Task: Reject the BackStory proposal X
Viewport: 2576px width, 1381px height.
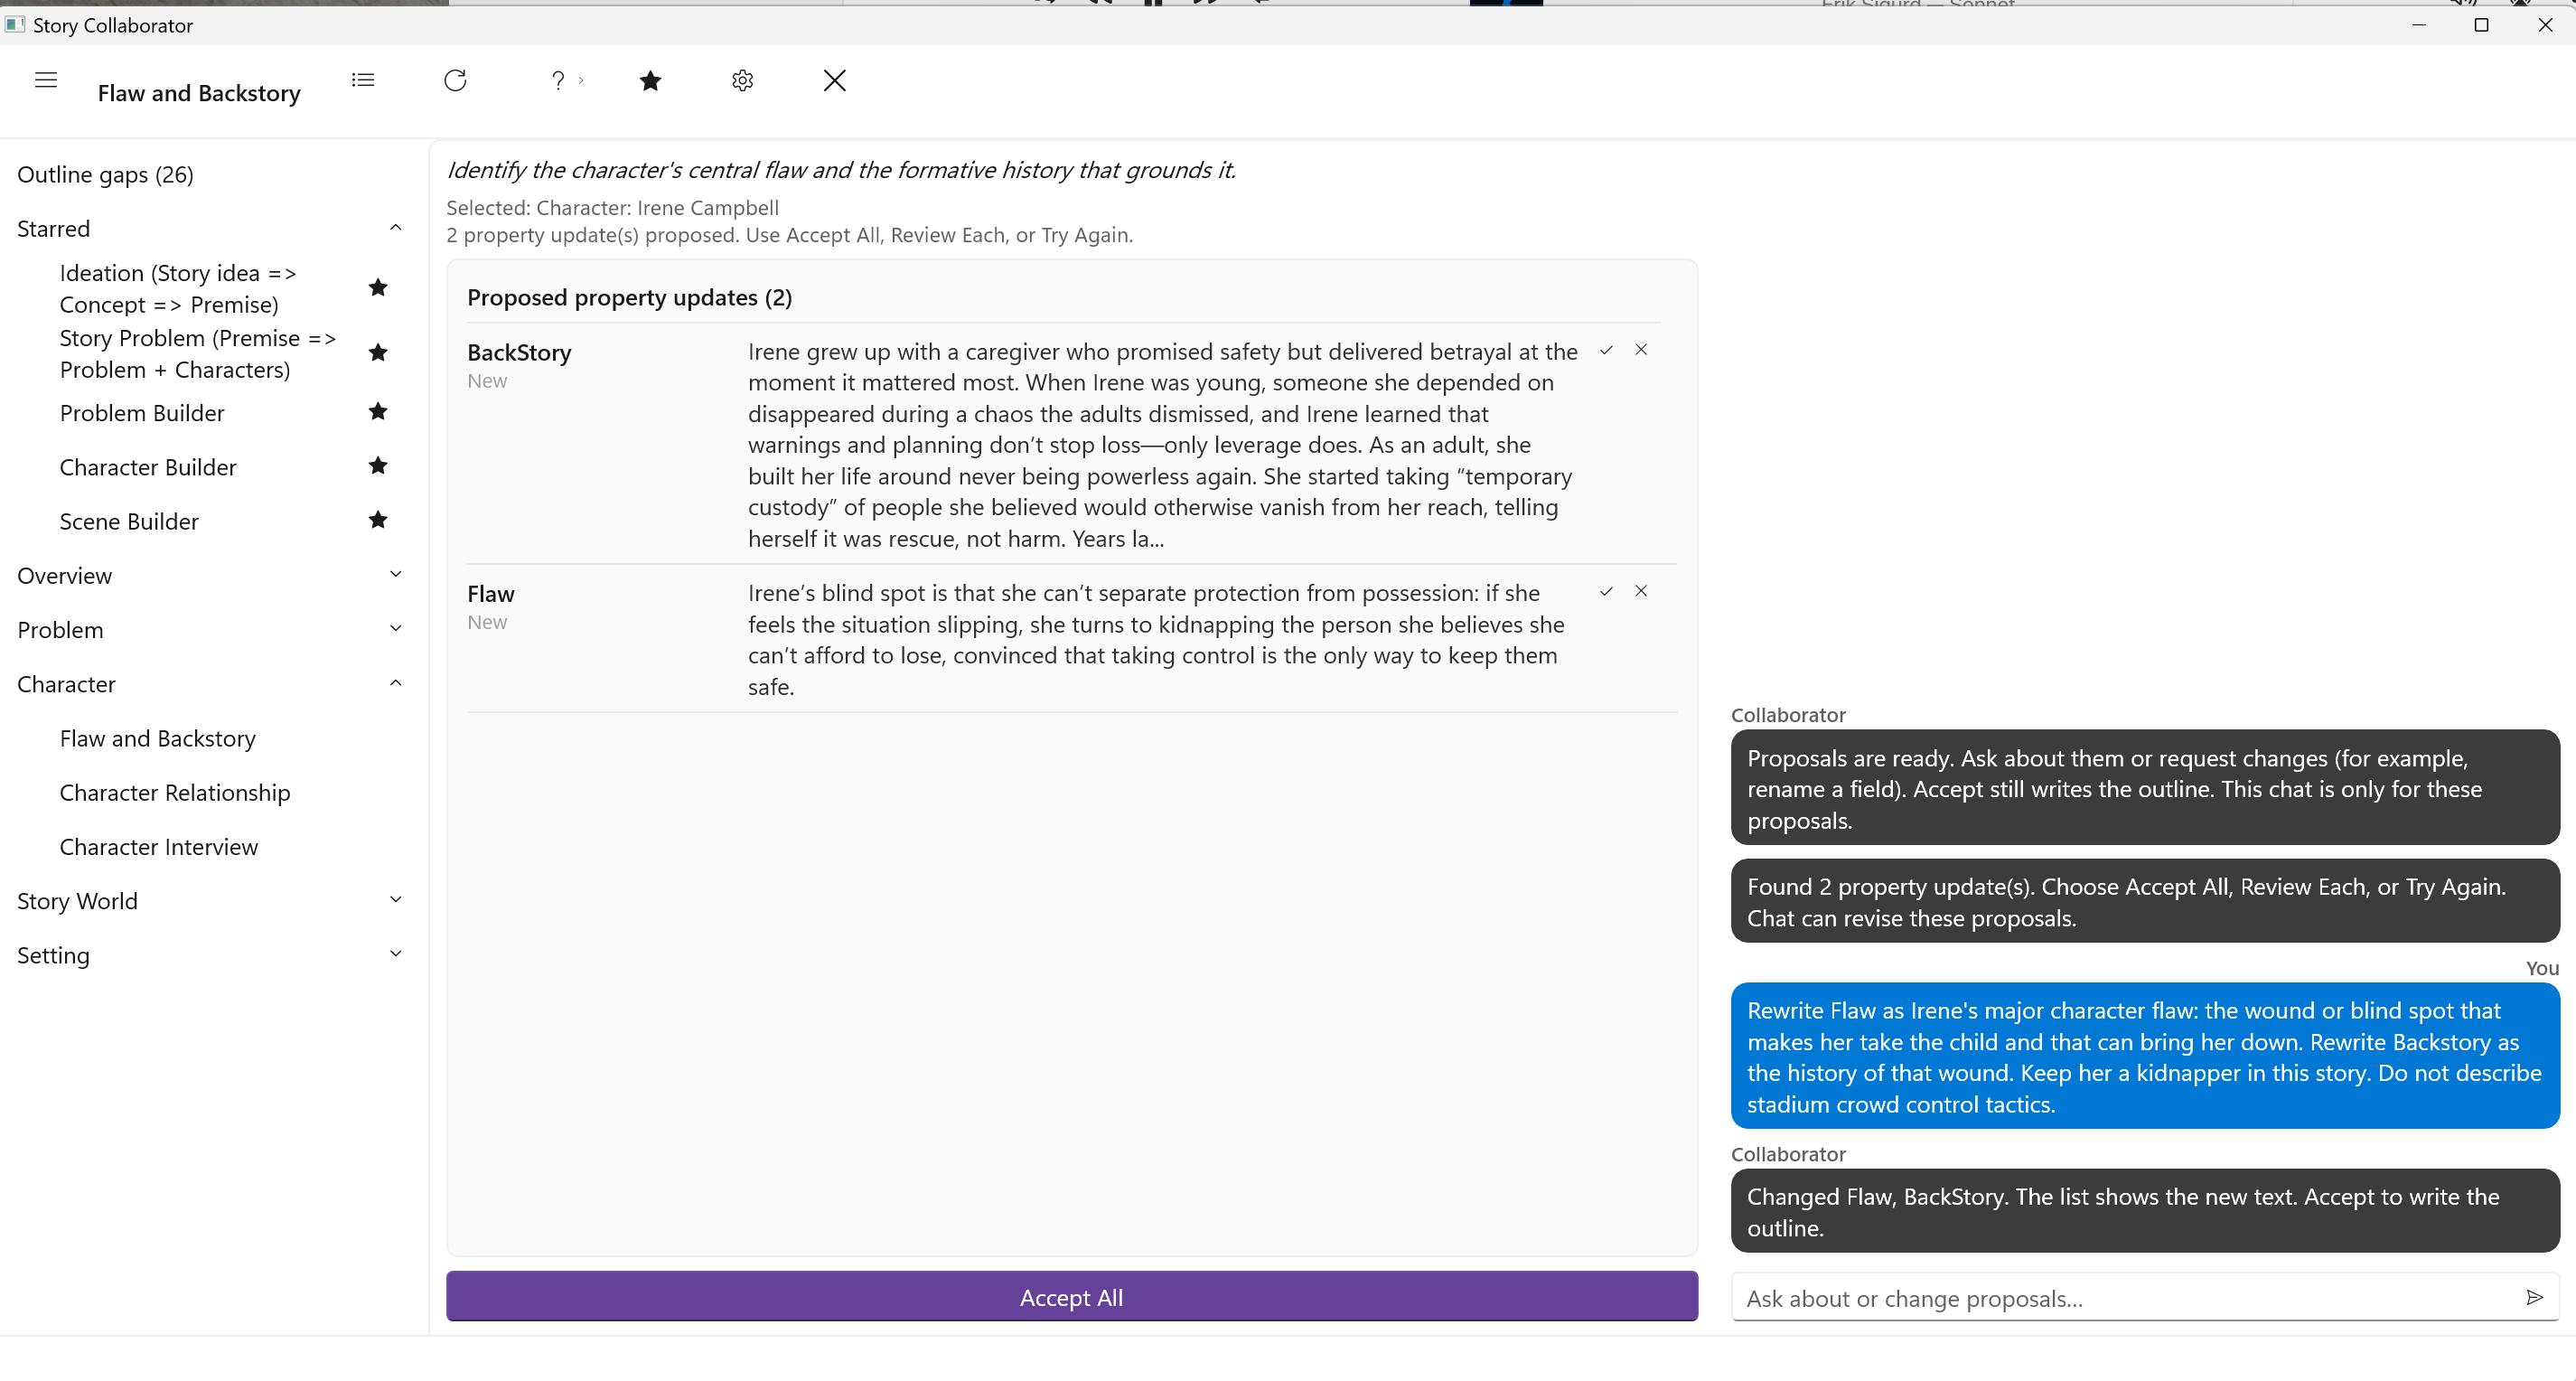Action: tap(1641, 350)
